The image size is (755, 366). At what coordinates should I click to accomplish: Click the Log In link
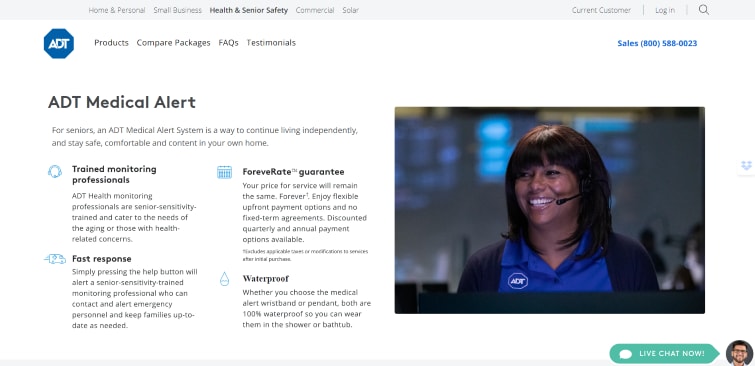(x=665, y=10)
